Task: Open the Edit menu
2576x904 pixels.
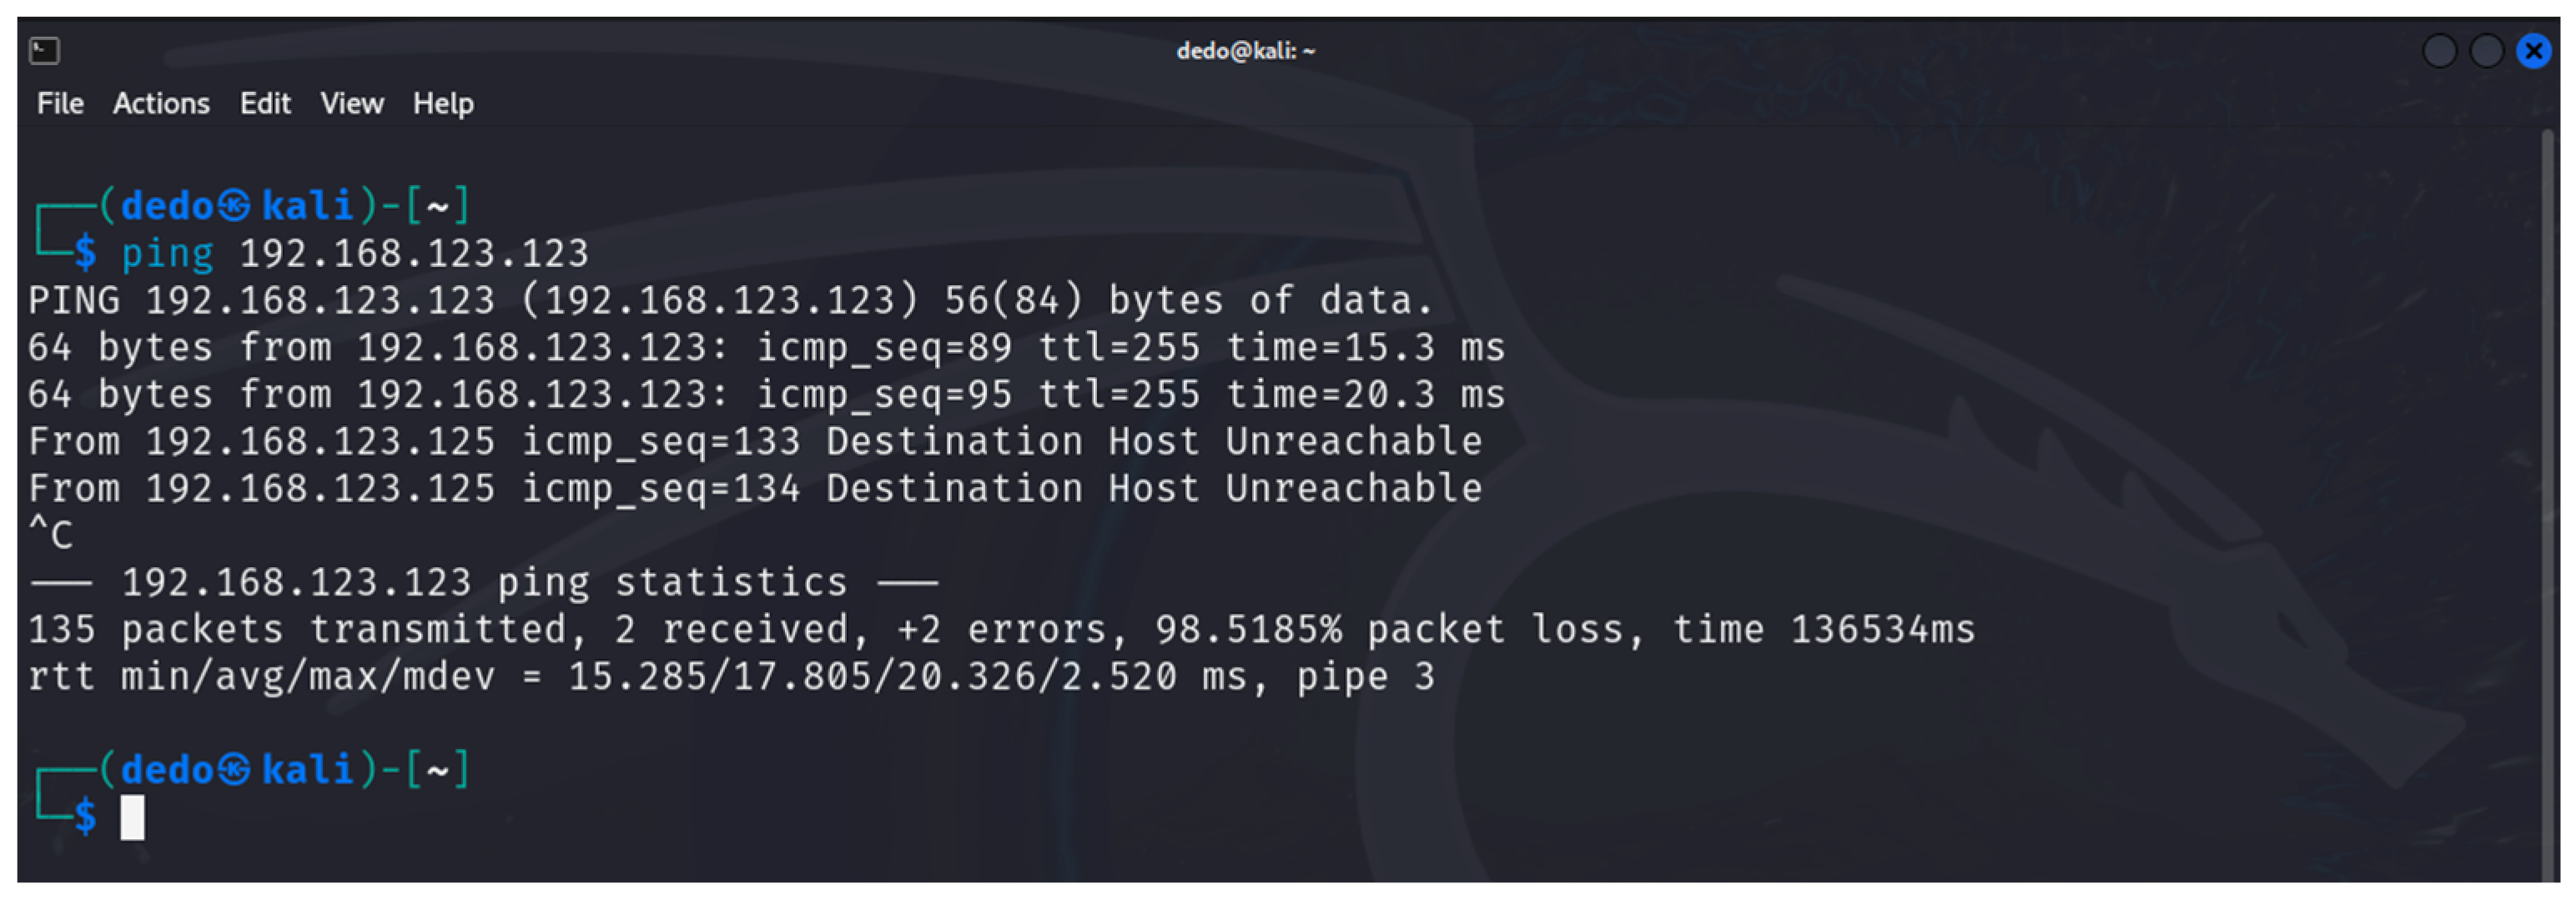Action: 265,104
